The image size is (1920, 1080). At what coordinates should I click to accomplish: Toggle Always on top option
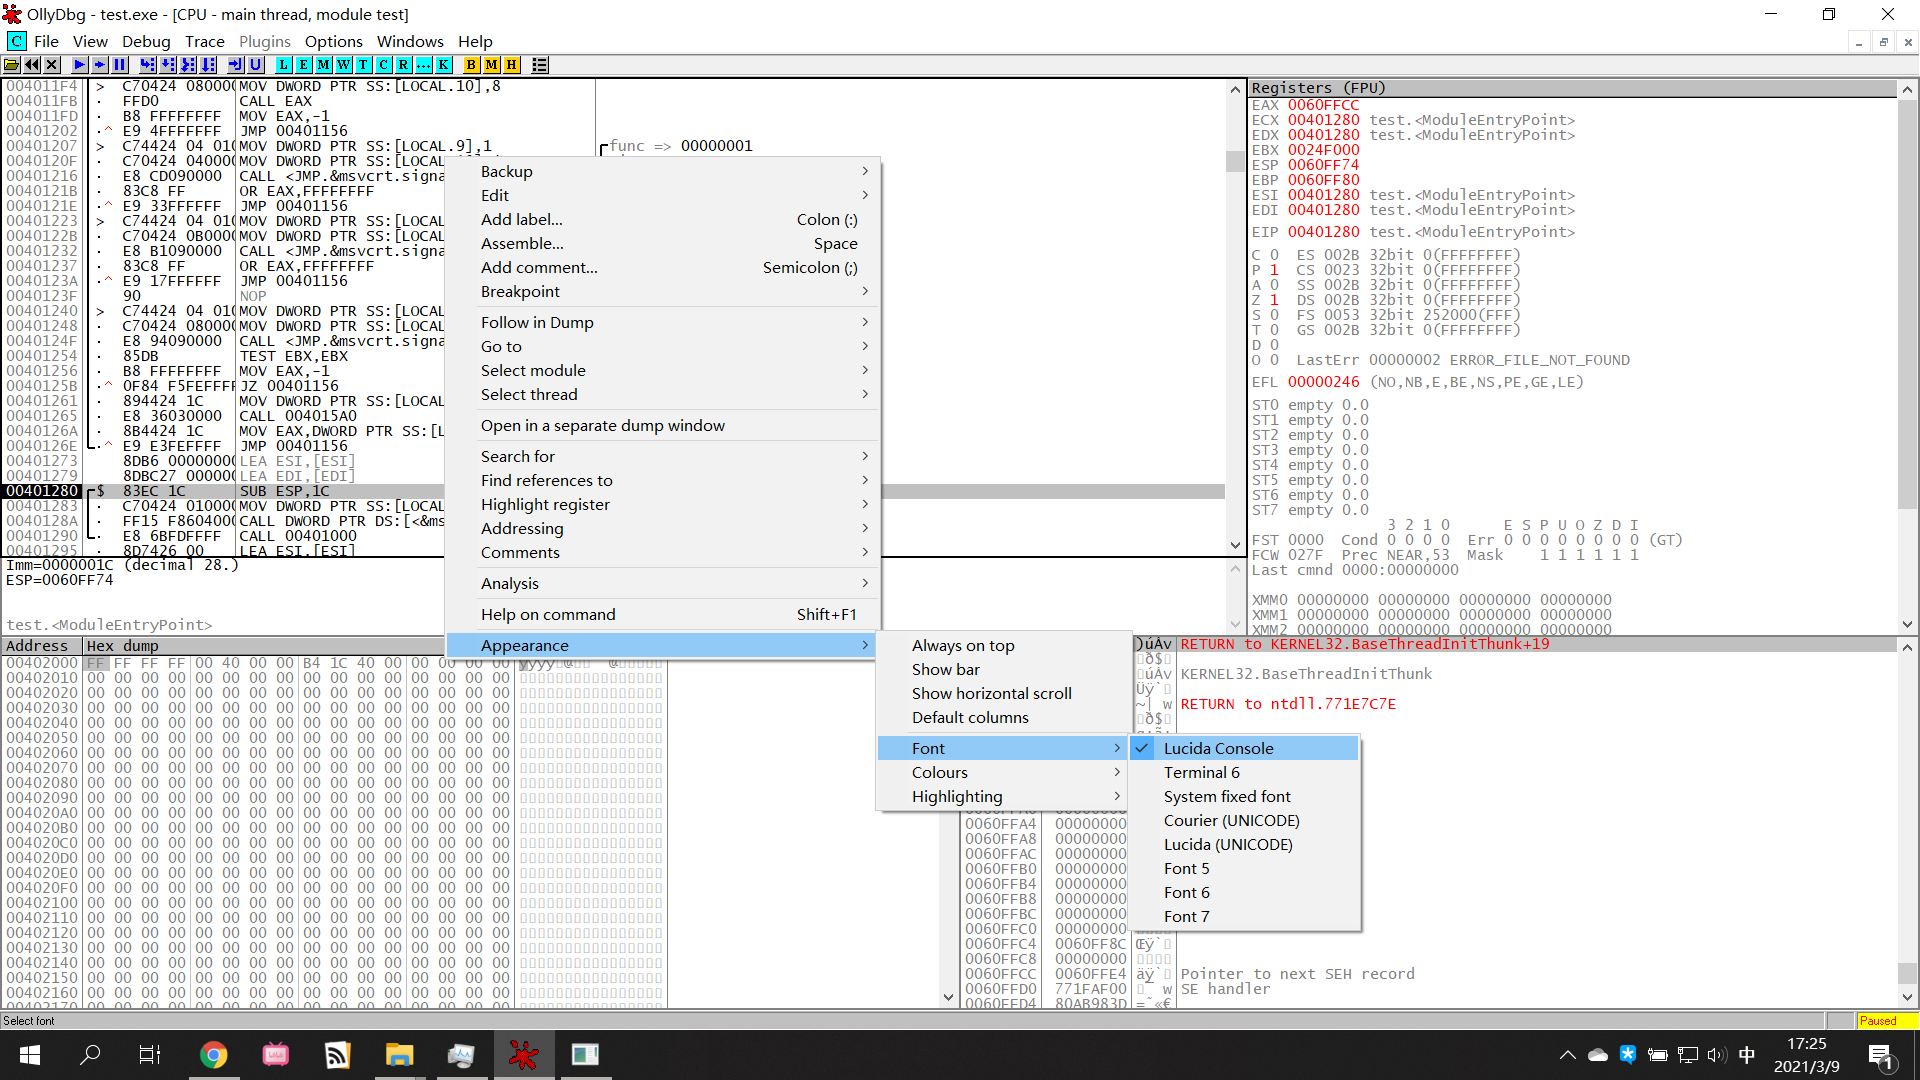(962, 646)
